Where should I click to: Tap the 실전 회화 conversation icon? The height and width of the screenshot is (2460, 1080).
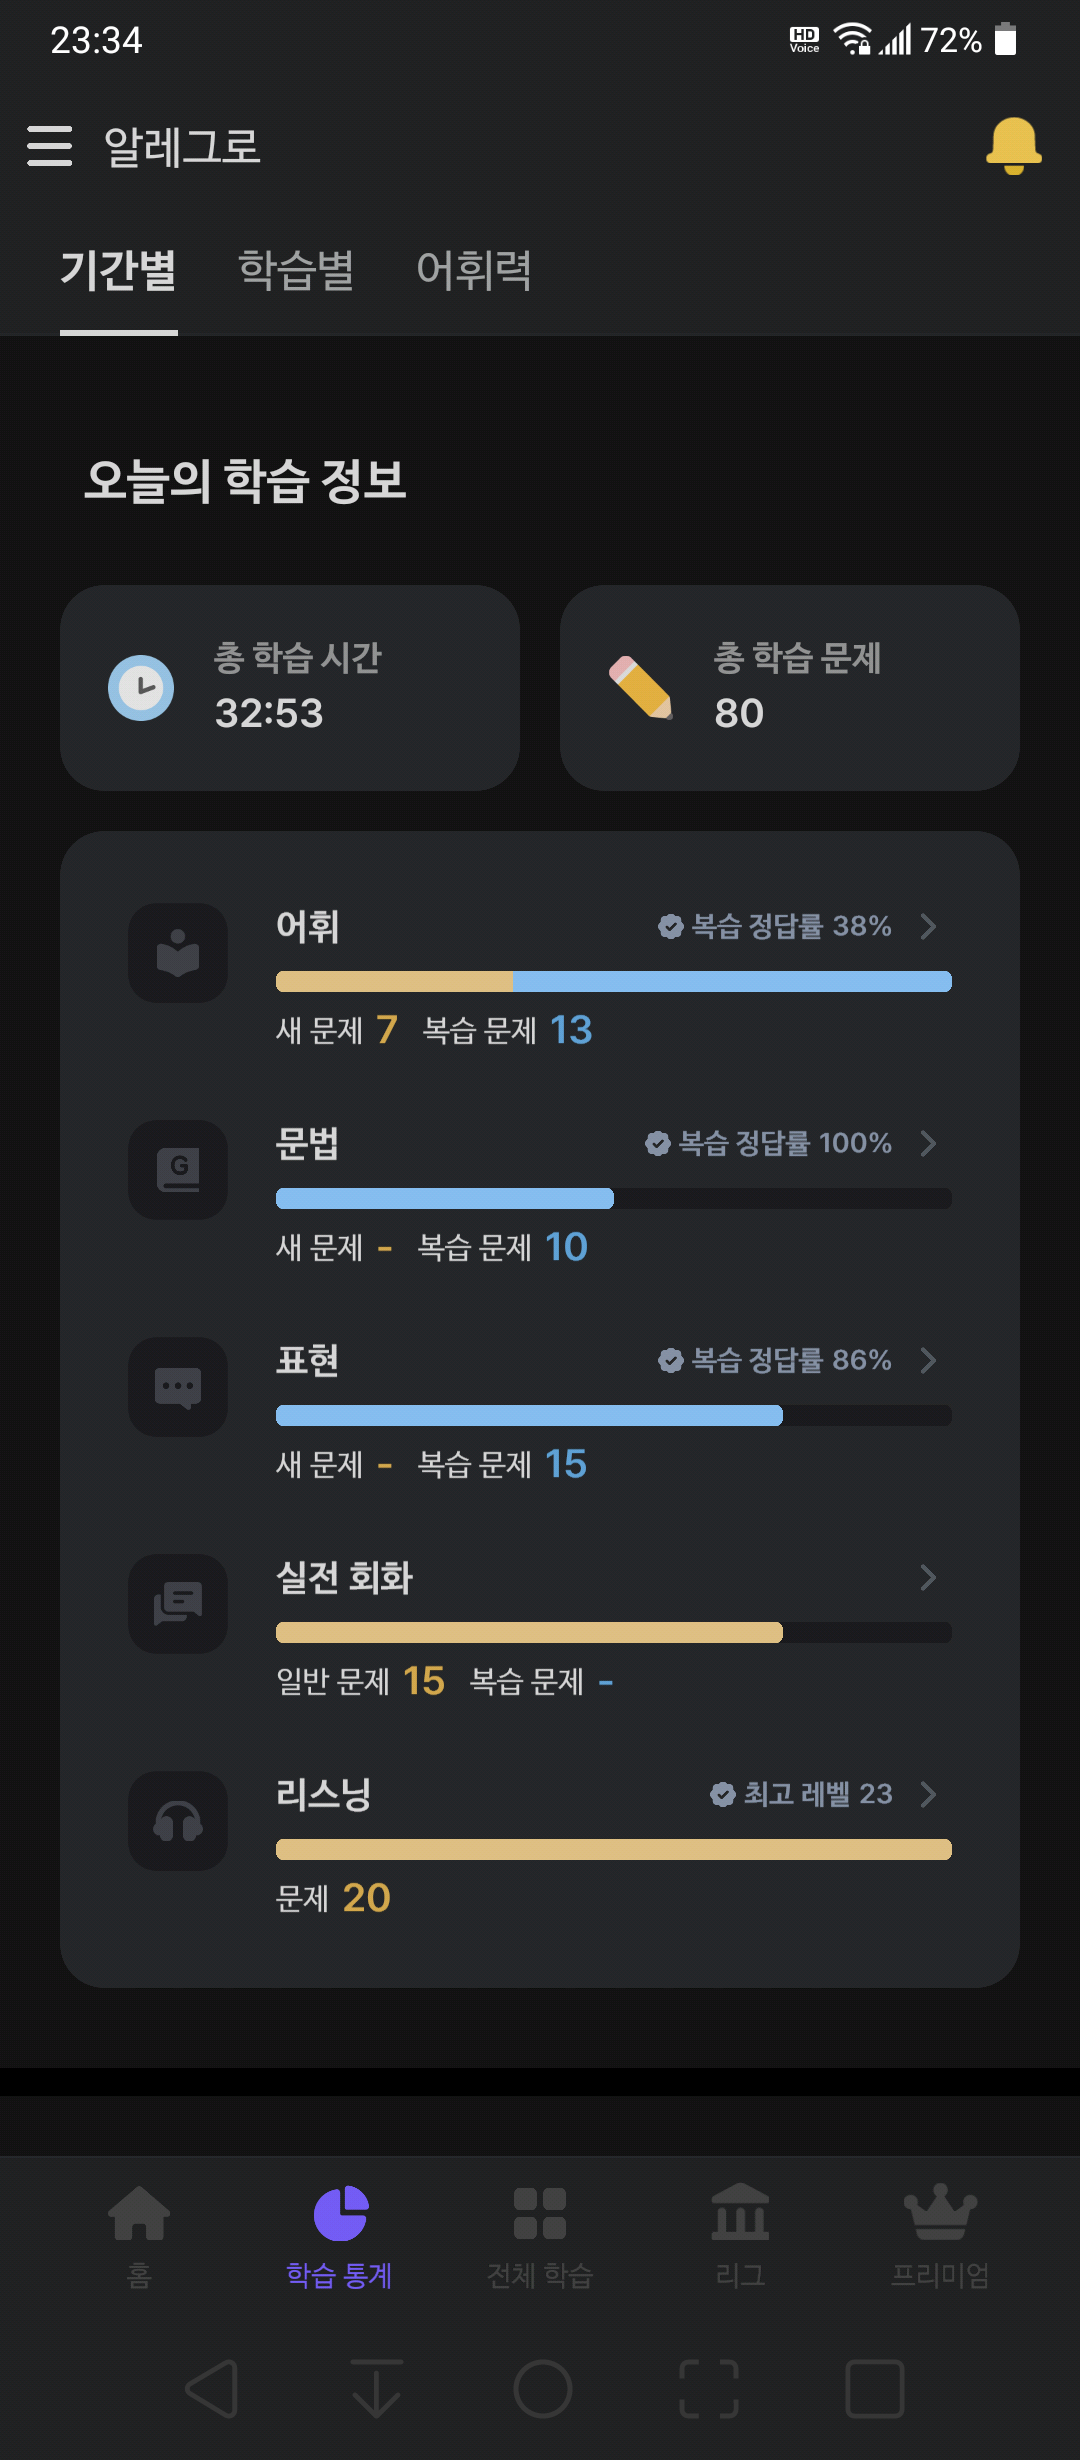(178, 1604)
